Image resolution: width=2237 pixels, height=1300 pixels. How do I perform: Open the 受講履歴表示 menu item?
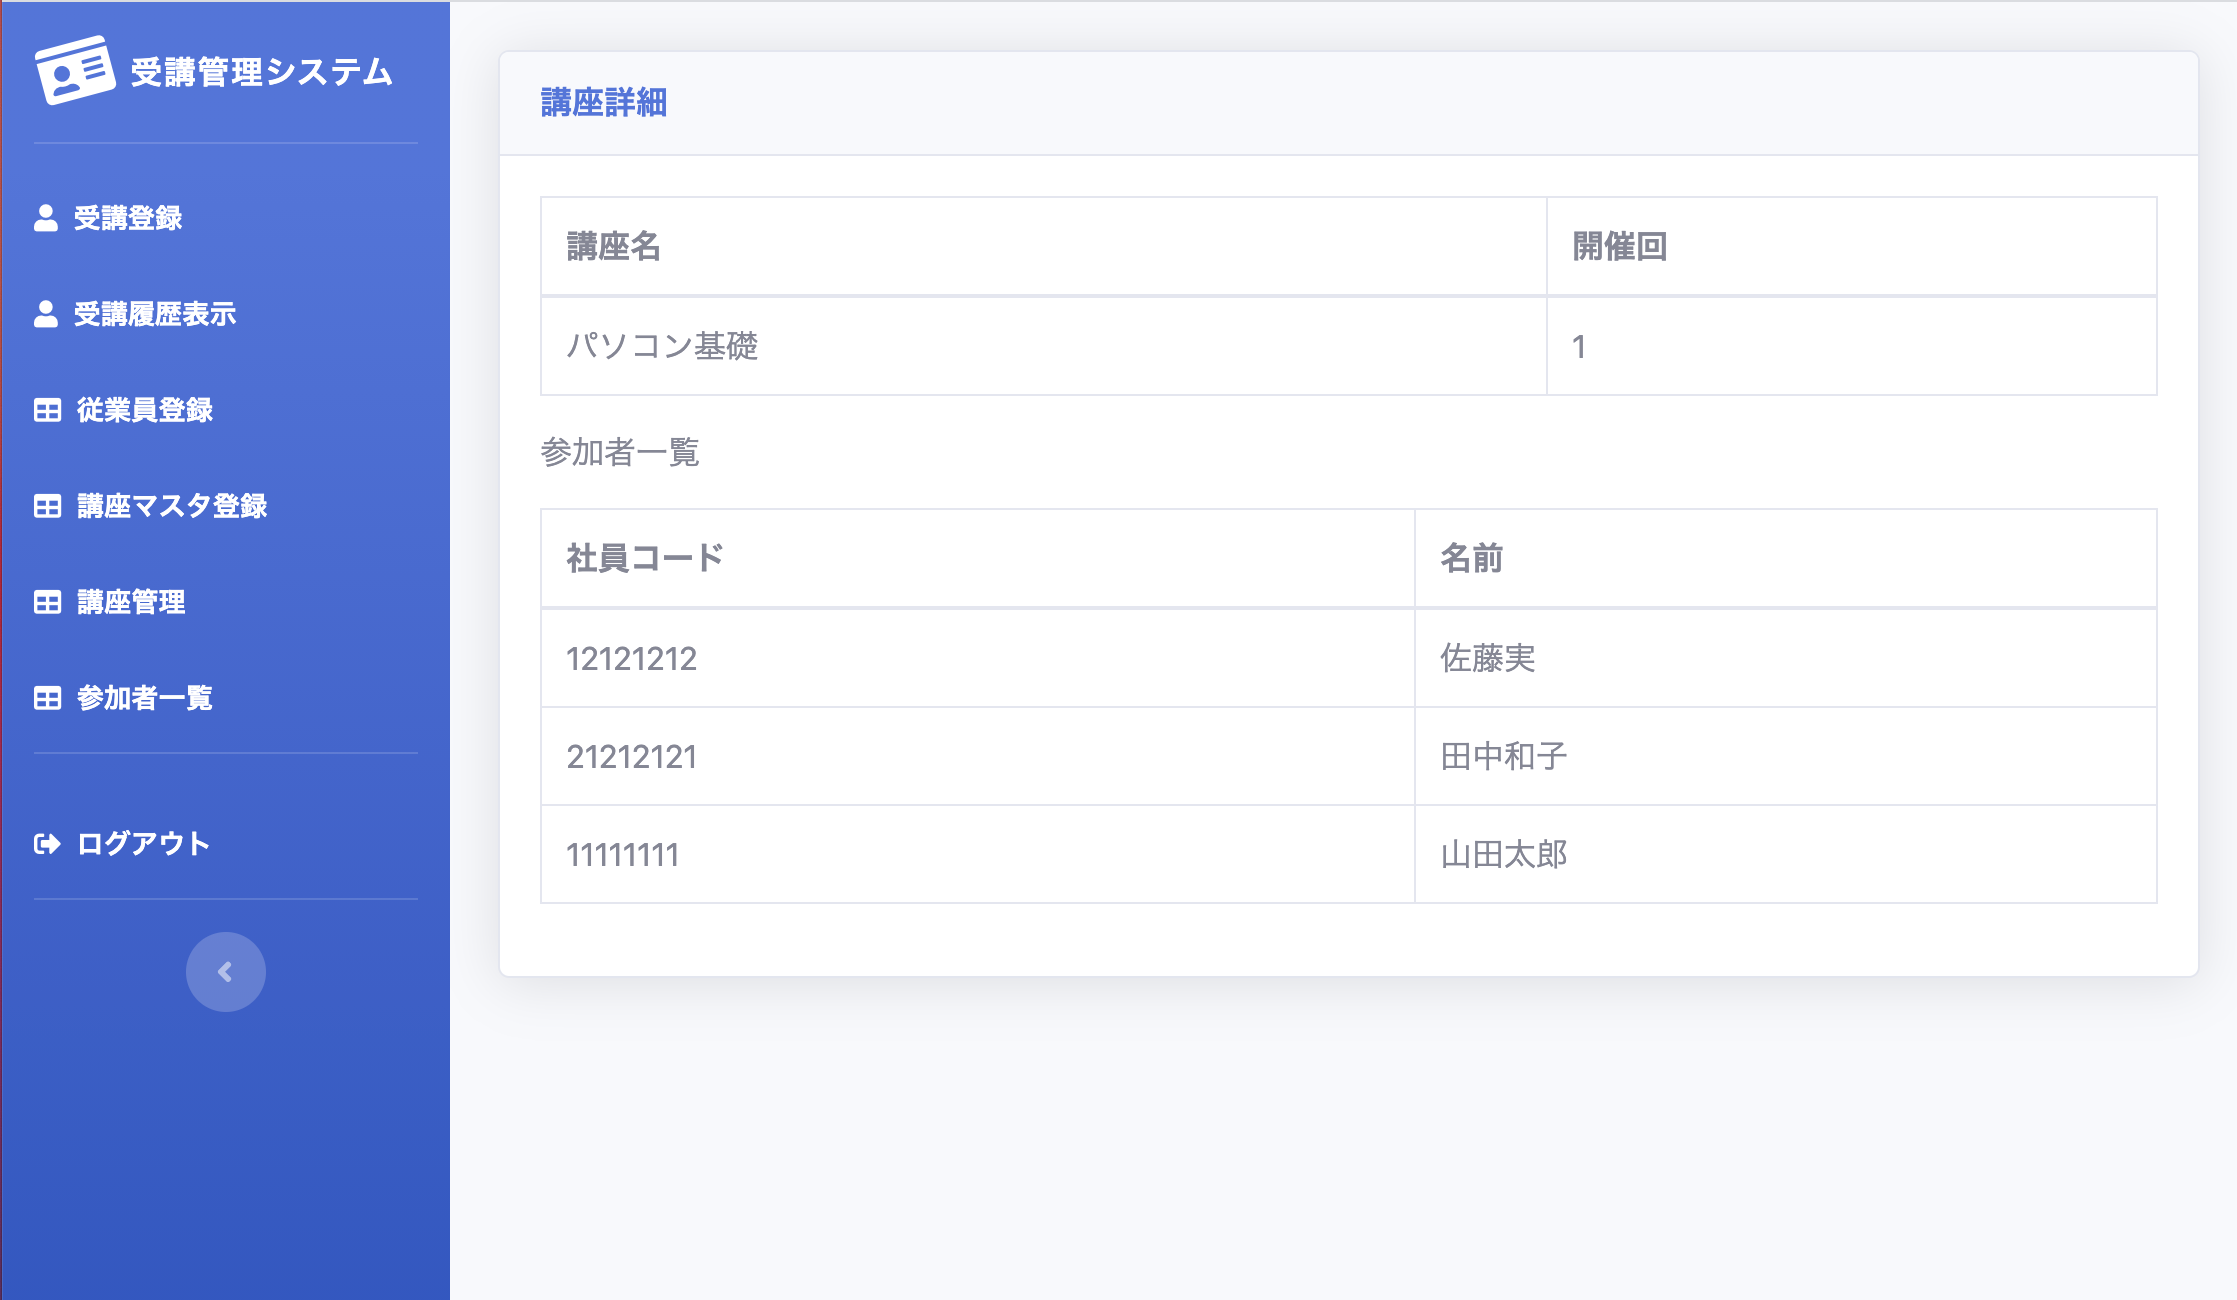click(x=155, y=314)
